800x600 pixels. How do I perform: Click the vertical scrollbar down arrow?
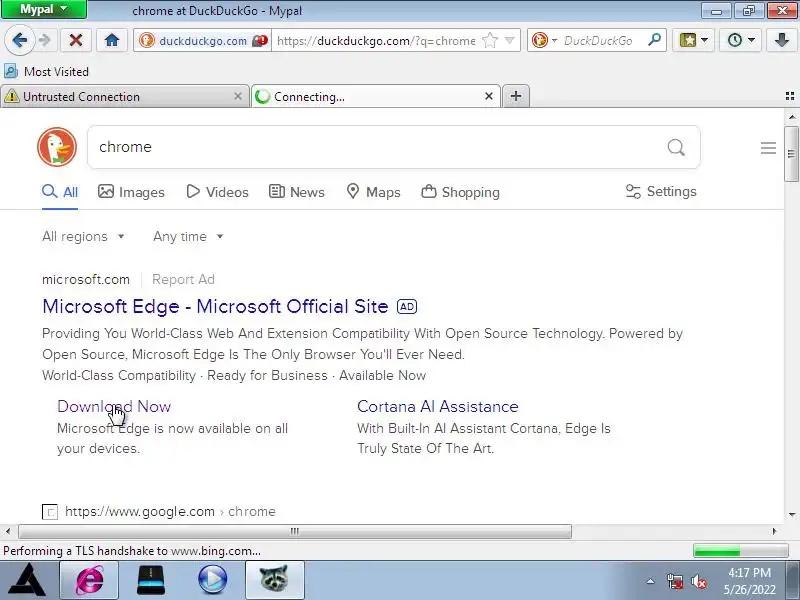pos(792,514)
